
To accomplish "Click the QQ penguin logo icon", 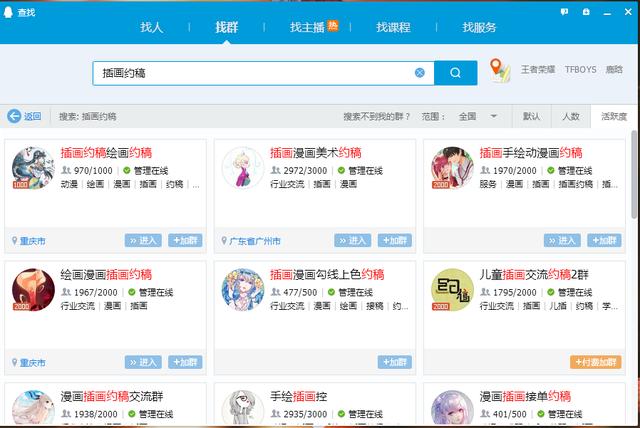I will point(8,12).
